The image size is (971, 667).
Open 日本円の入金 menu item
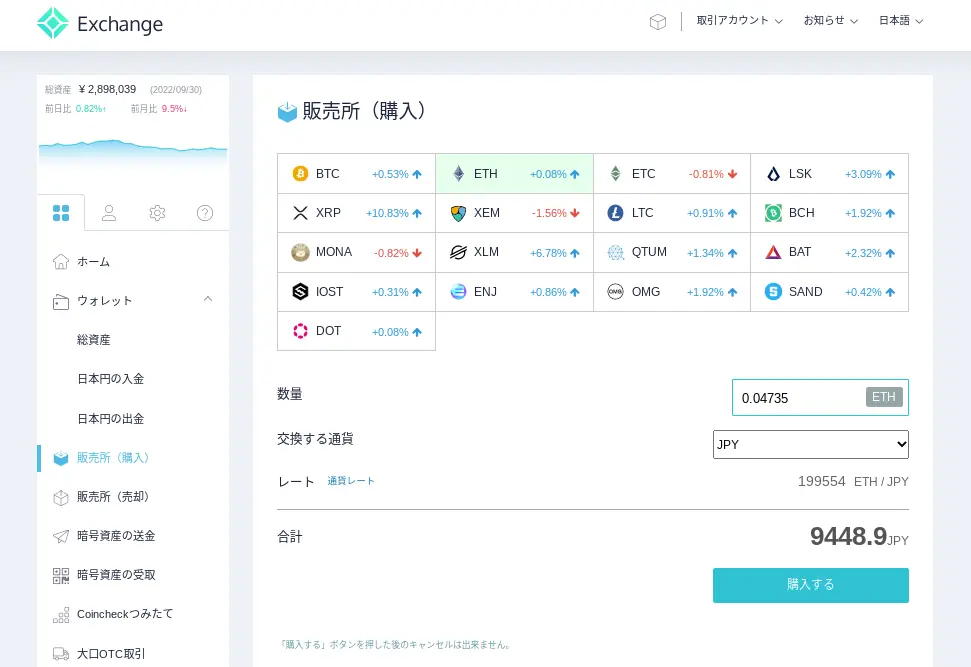(110, 379)
